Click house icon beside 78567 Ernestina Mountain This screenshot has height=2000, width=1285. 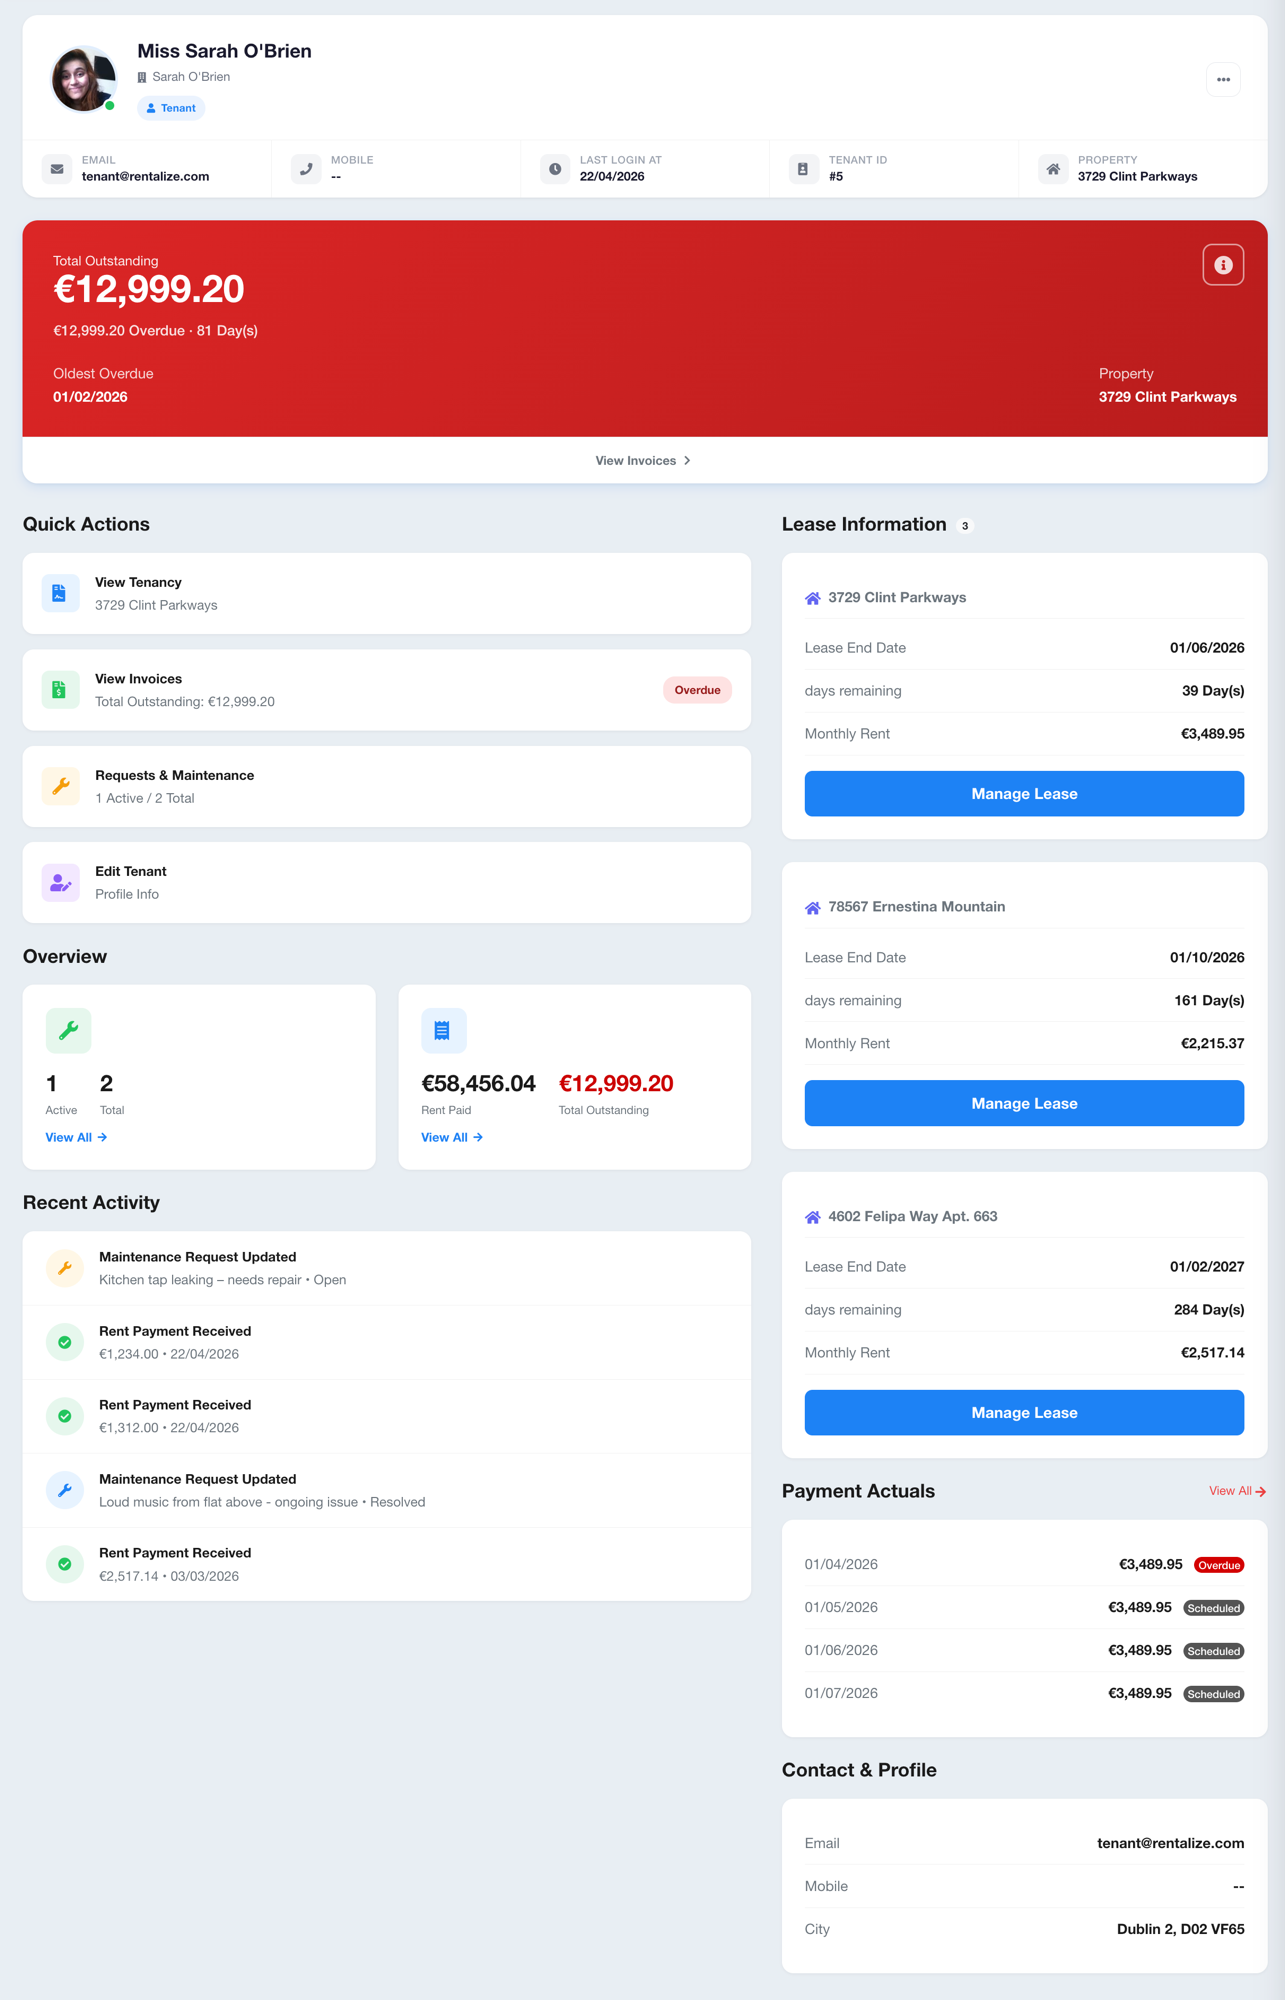[813, 907]
